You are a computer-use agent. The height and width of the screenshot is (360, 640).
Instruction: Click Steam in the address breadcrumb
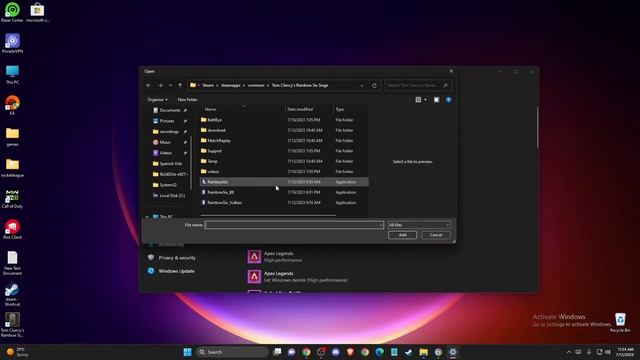[x=208, y=85]
